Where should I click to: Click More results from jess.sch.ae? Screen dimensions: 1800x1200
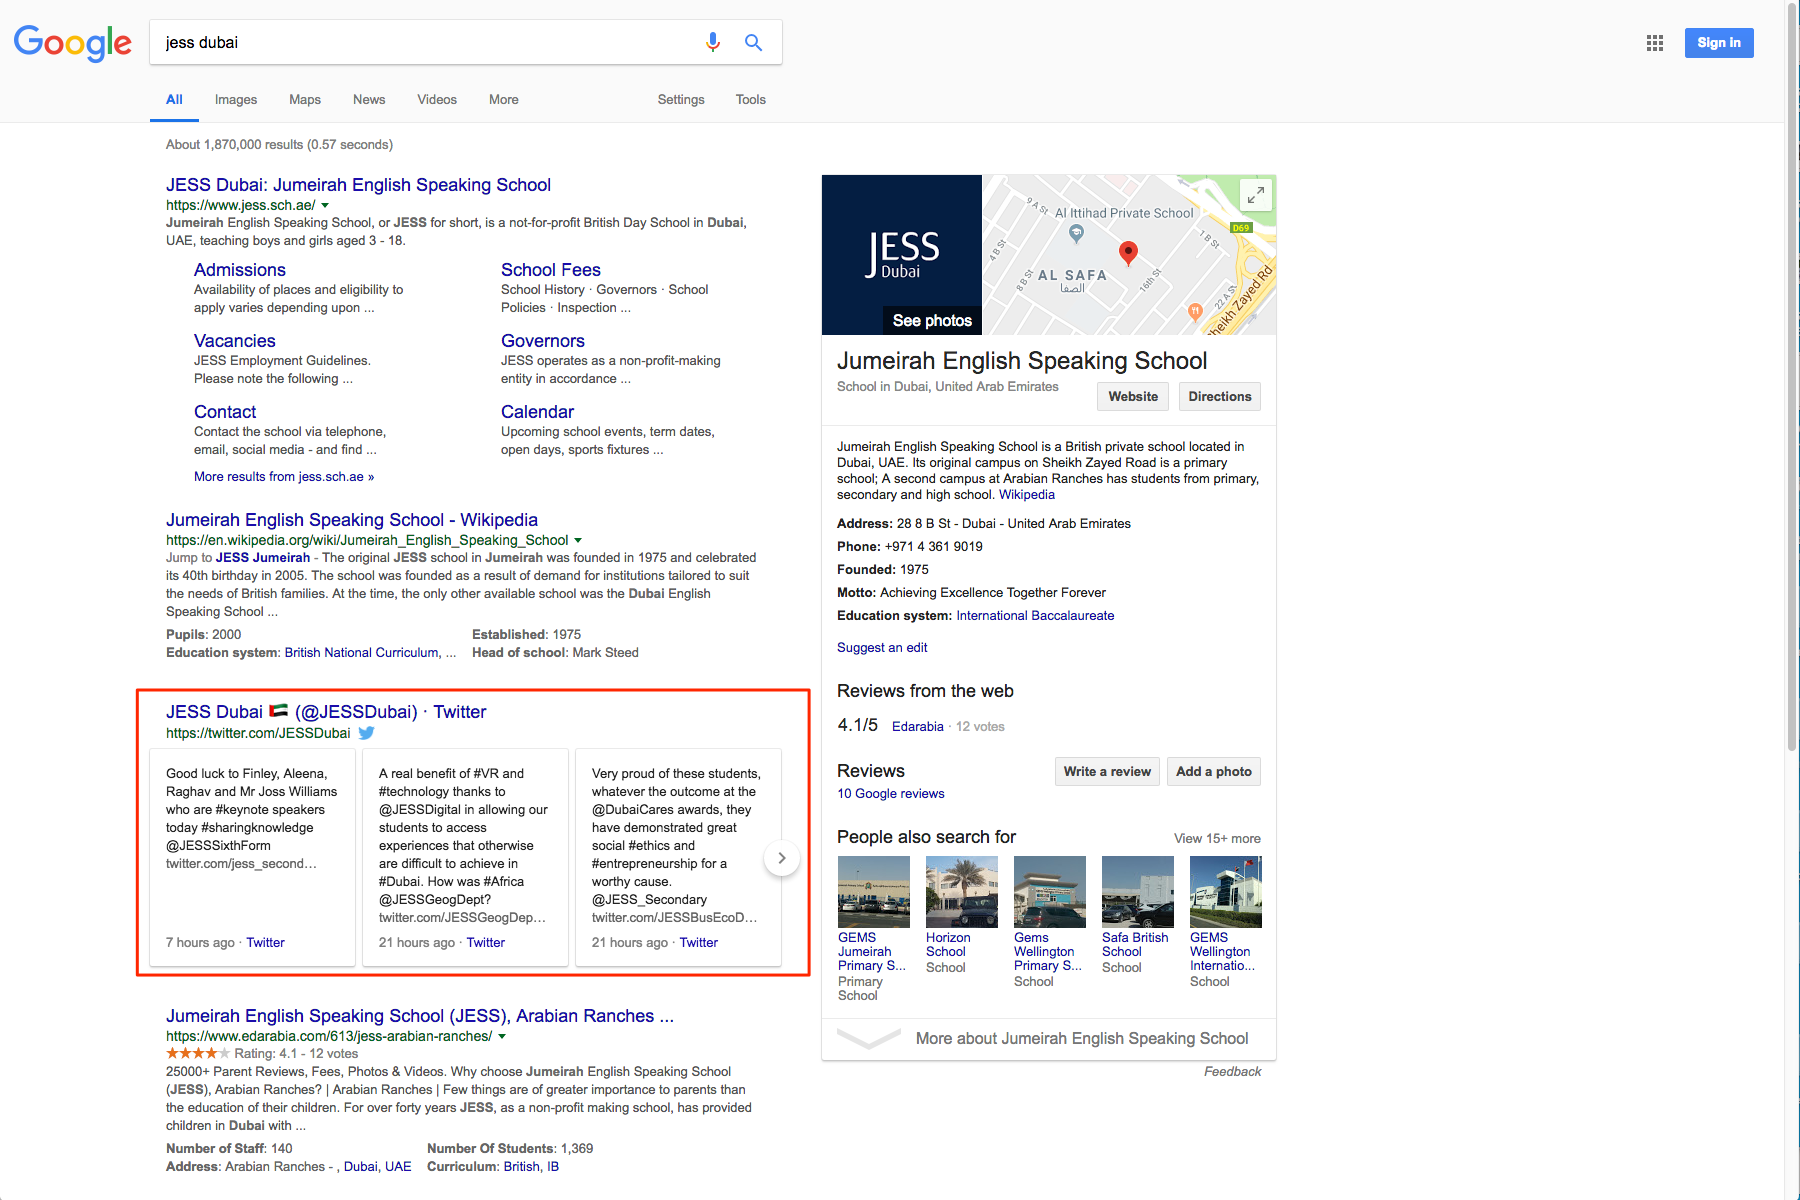(284, 477)
